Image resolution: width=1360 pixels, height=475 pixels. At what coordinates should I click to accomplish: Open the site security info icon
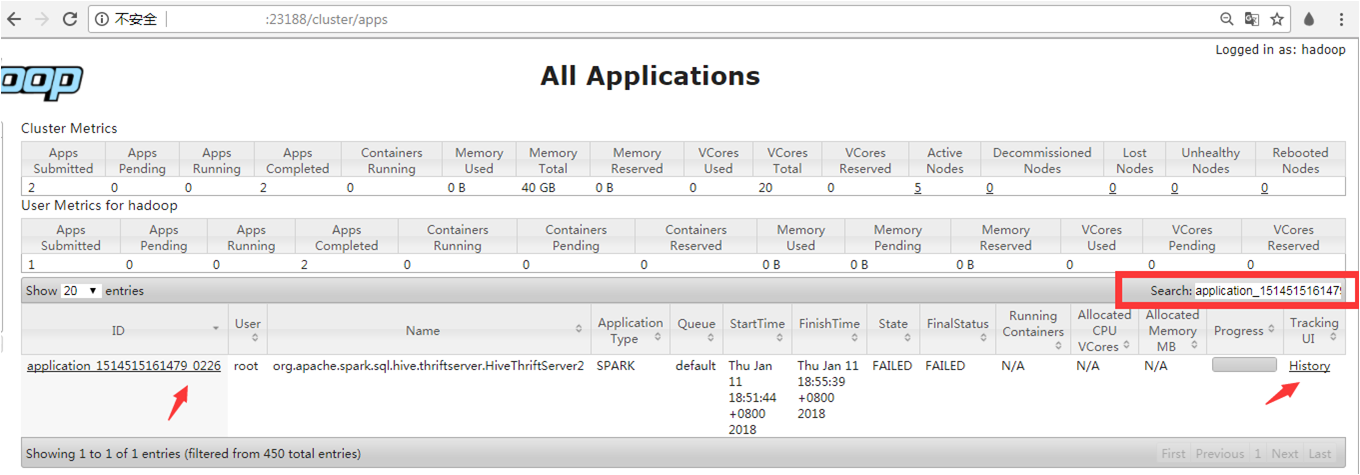(103, 19)
